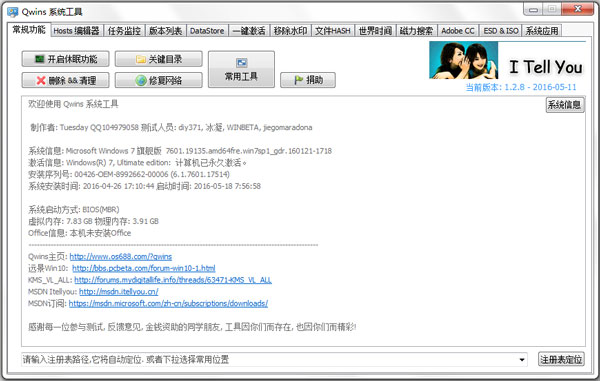
Task: Open the 常用工具 large button
Action: 241,69
